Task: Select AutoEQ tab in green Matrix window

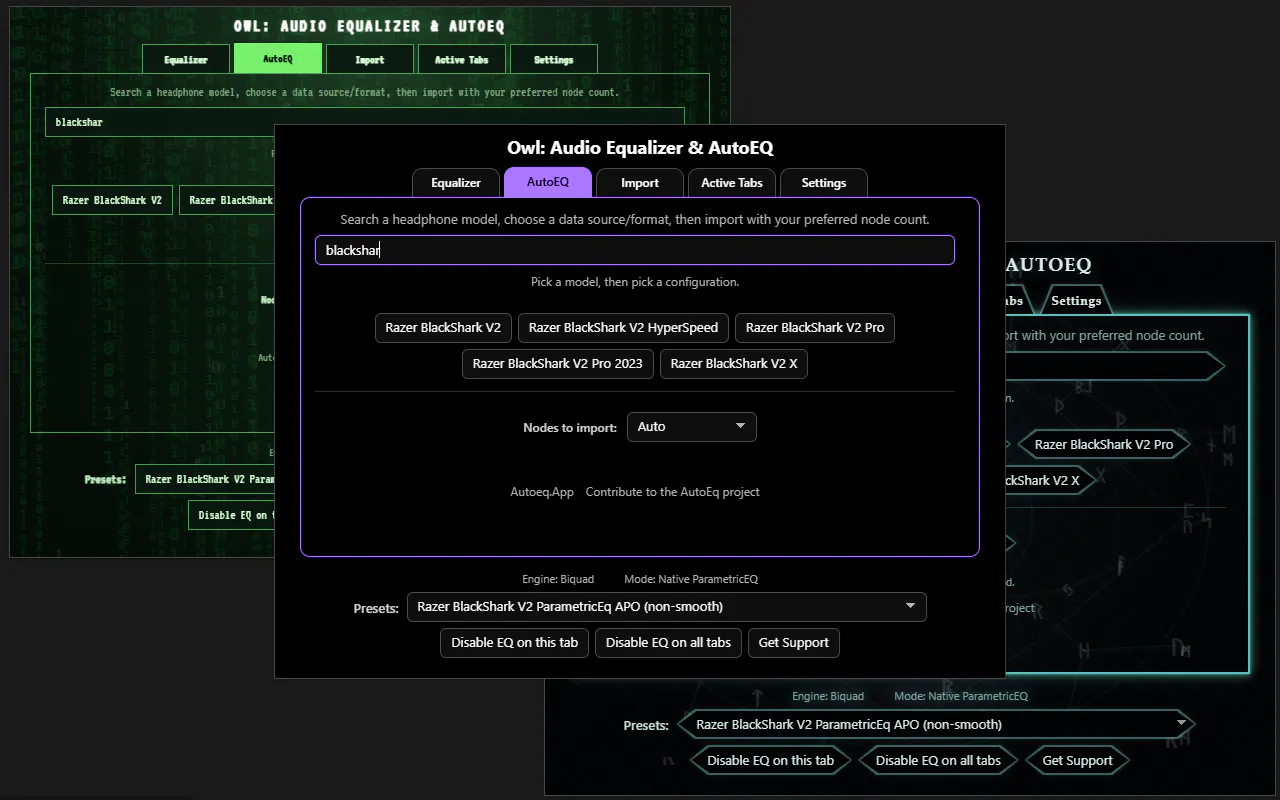Action: (x=278, y=59)
